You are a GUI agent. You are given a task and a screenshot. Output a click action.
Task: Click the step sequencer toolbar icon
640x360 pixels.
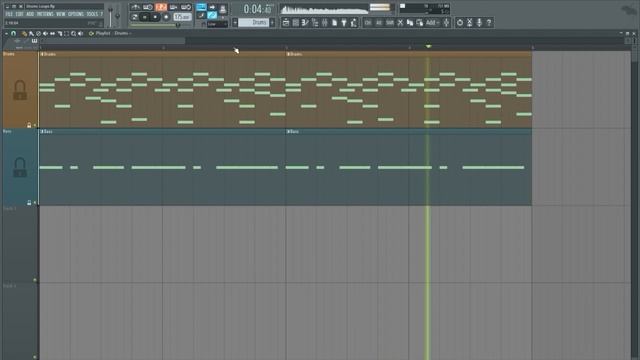pos(296,22)
